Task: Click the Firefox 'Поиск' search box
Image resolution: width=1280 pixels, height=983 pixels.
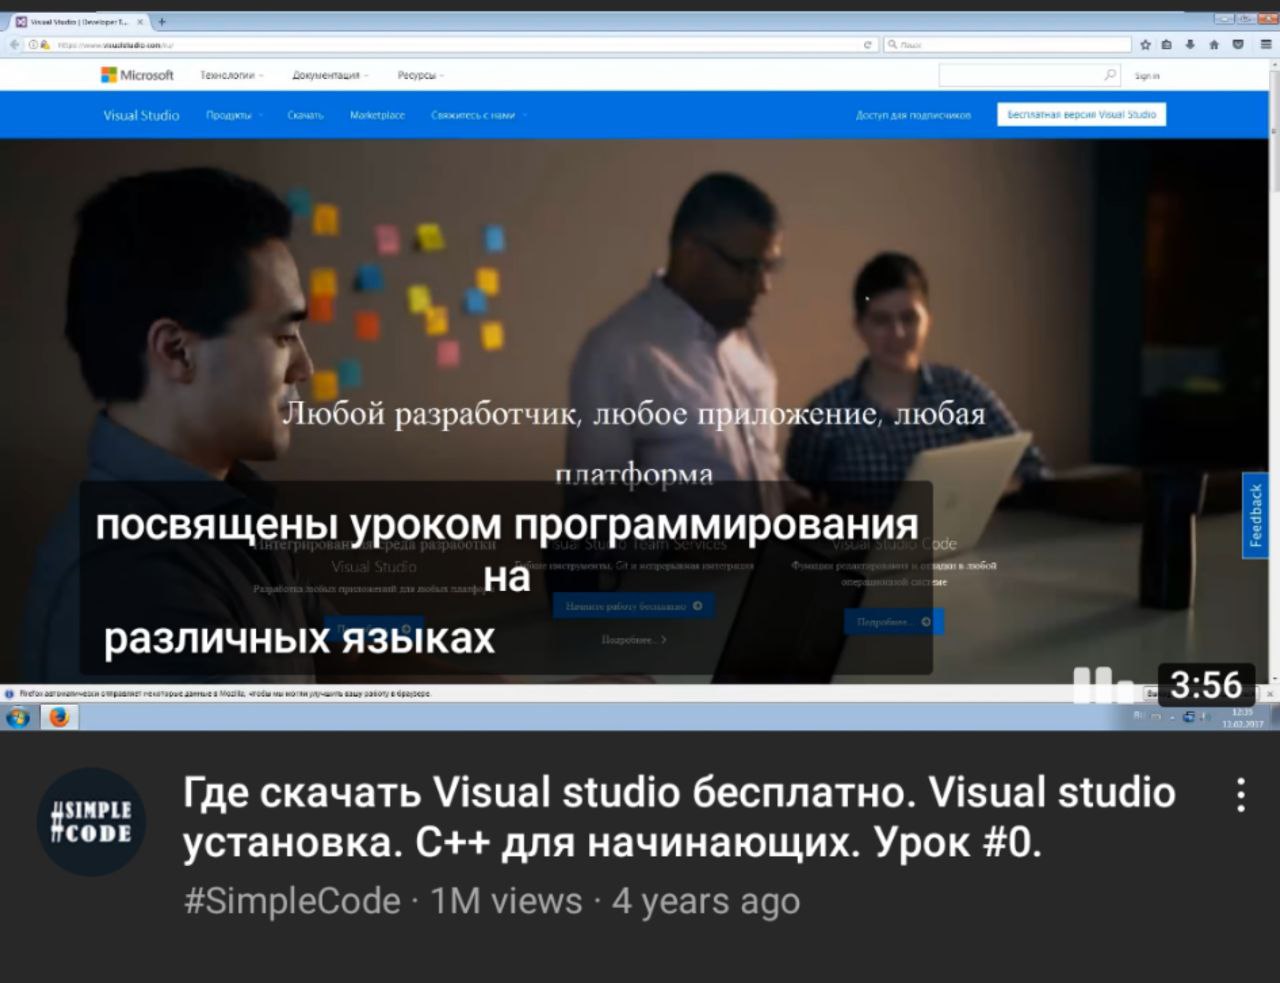Action: 1007,45
